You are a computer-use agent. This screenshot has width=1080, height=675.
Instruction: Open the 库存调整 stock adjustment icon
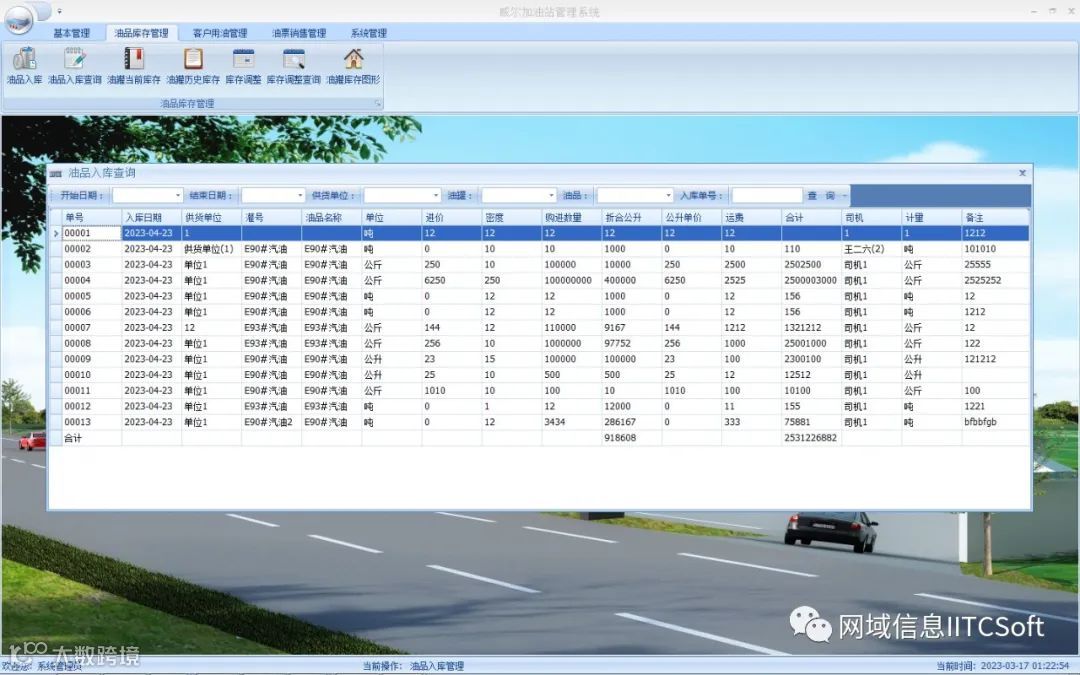(243, 66)
